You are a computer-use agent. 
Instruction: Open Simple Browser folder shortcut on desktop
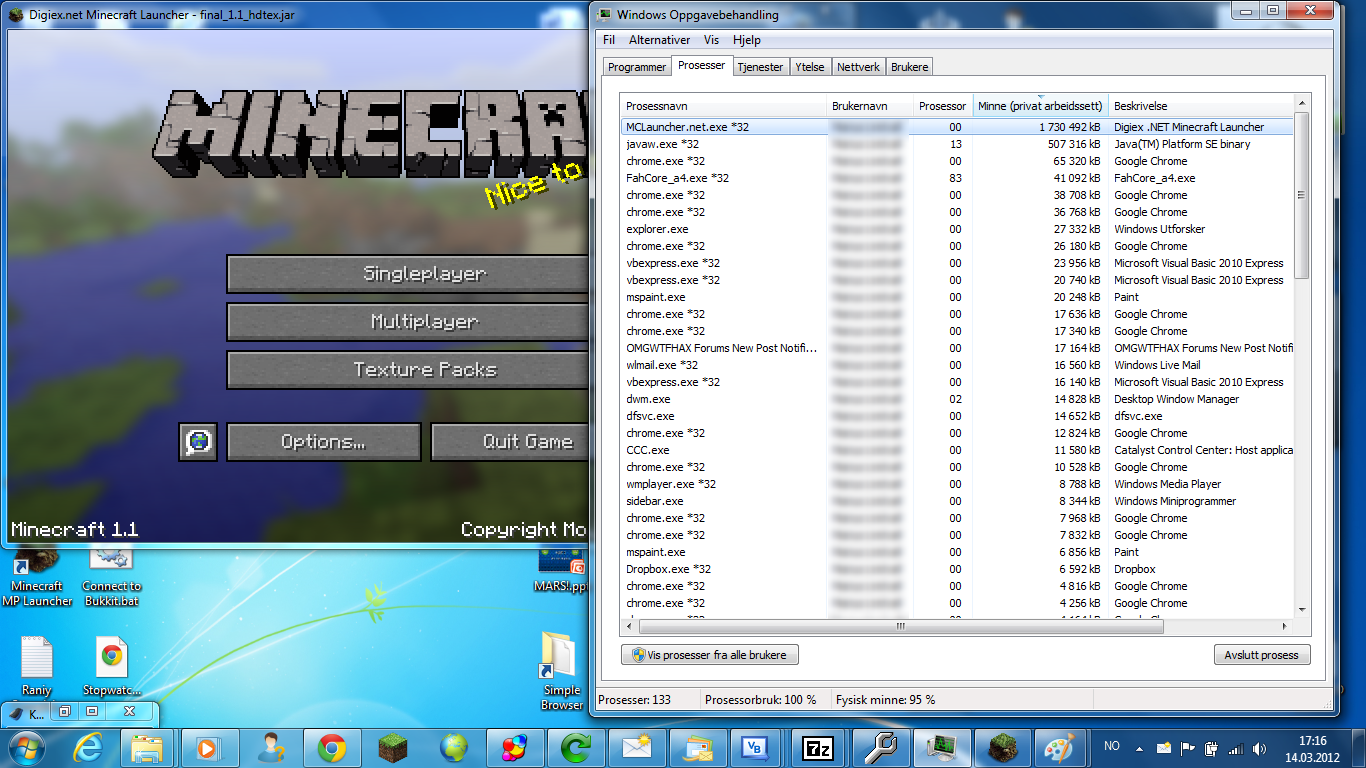point(561,672)
